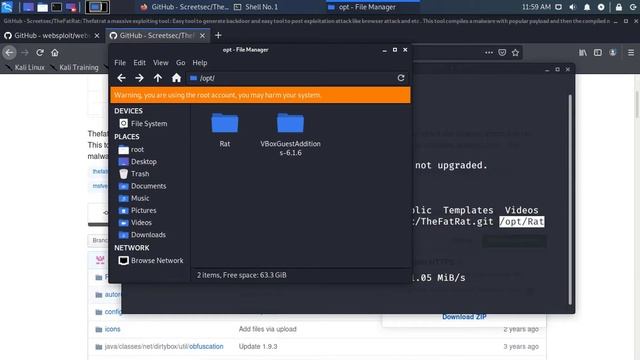Open the browser library icon

tap(583, 53)
